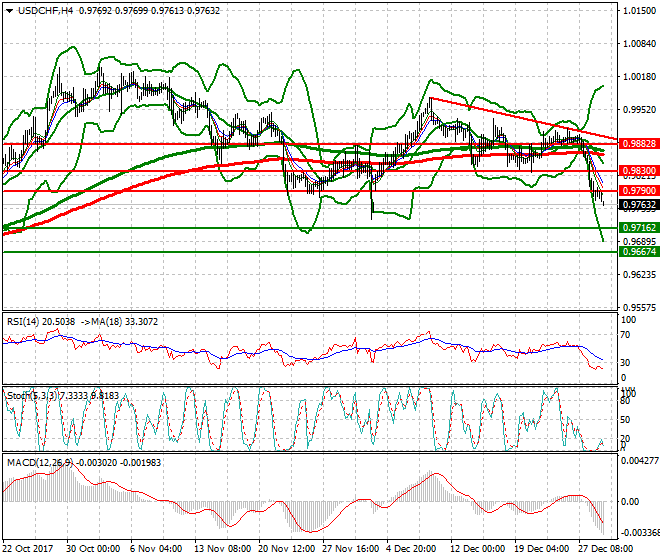
Task: Click the RSI(14) 20.5038 indicator label
Action: click(41, 322)
